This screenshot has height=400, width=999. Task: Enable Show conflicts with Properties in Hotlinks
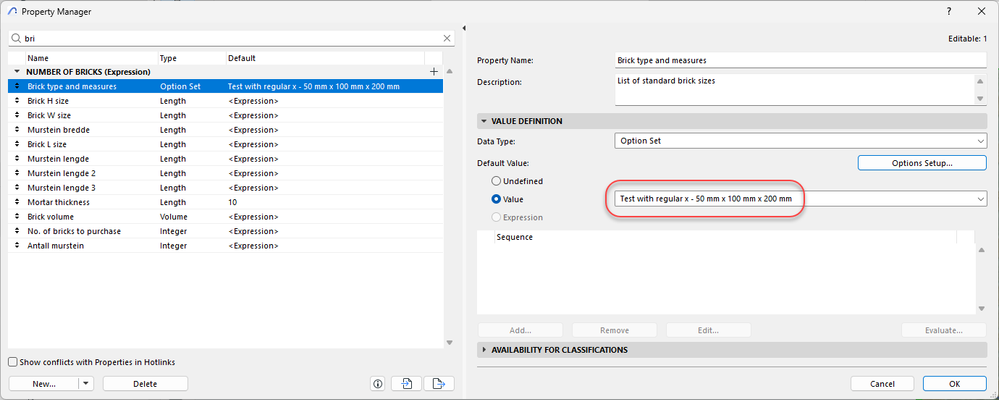[x=13, y=362]
